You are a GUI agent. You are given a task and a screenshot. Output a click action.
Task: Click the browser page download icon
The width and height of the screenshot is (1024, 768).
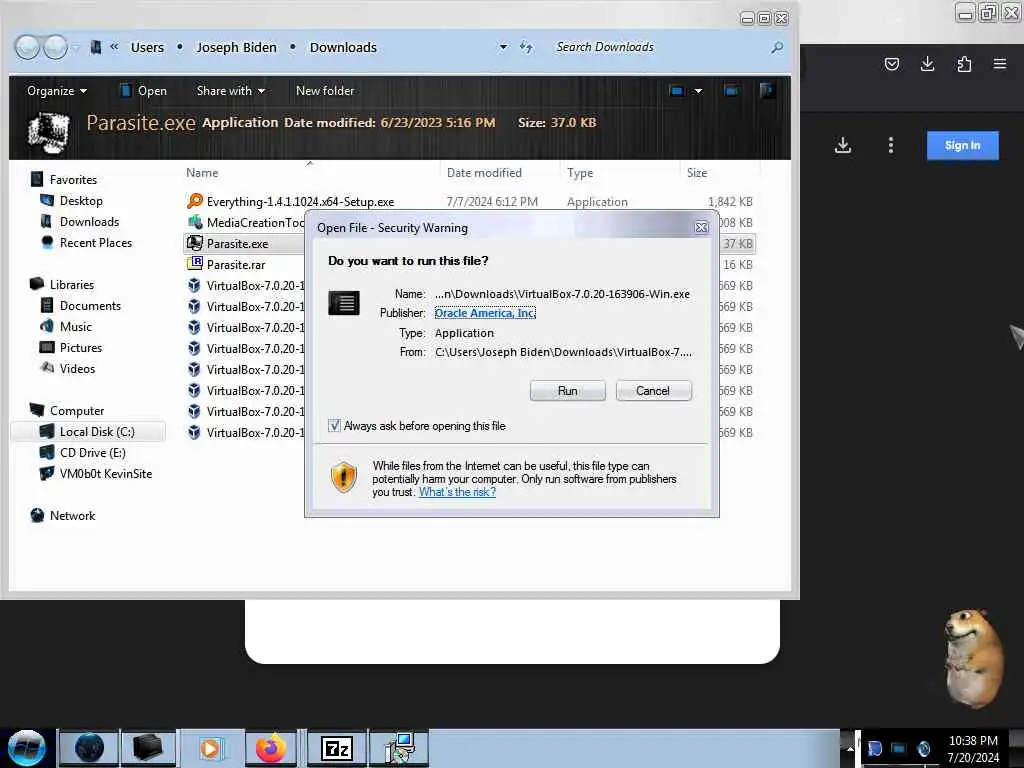[x=842, y=145]
